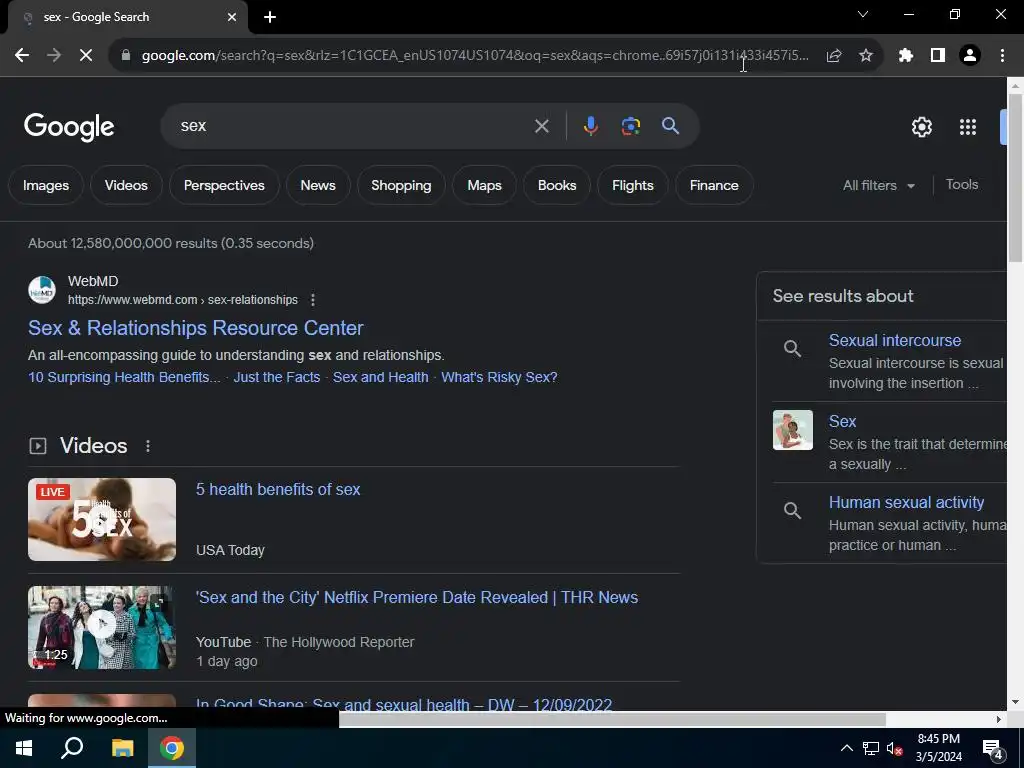Open the Shopping filter
1024x768 pixels.
[x=401, y=185]
